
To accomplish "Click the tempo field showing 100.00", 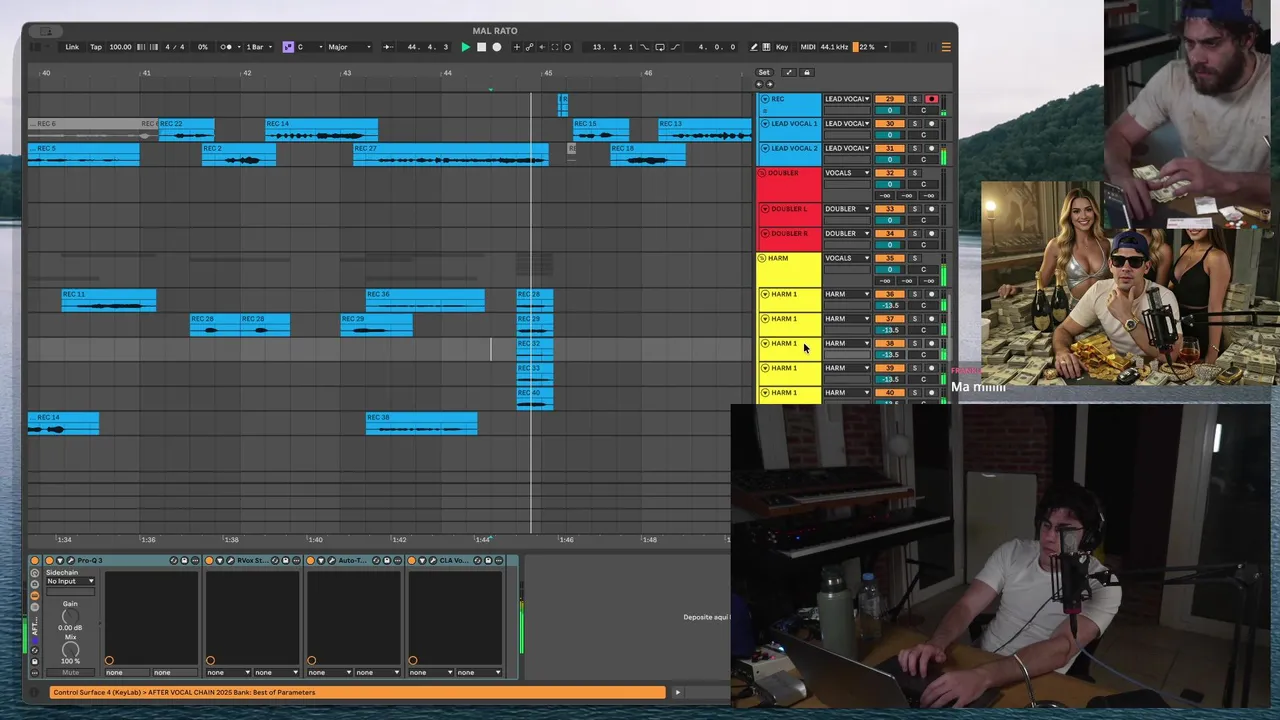I will pyautogui.click(x=120, y=47).
